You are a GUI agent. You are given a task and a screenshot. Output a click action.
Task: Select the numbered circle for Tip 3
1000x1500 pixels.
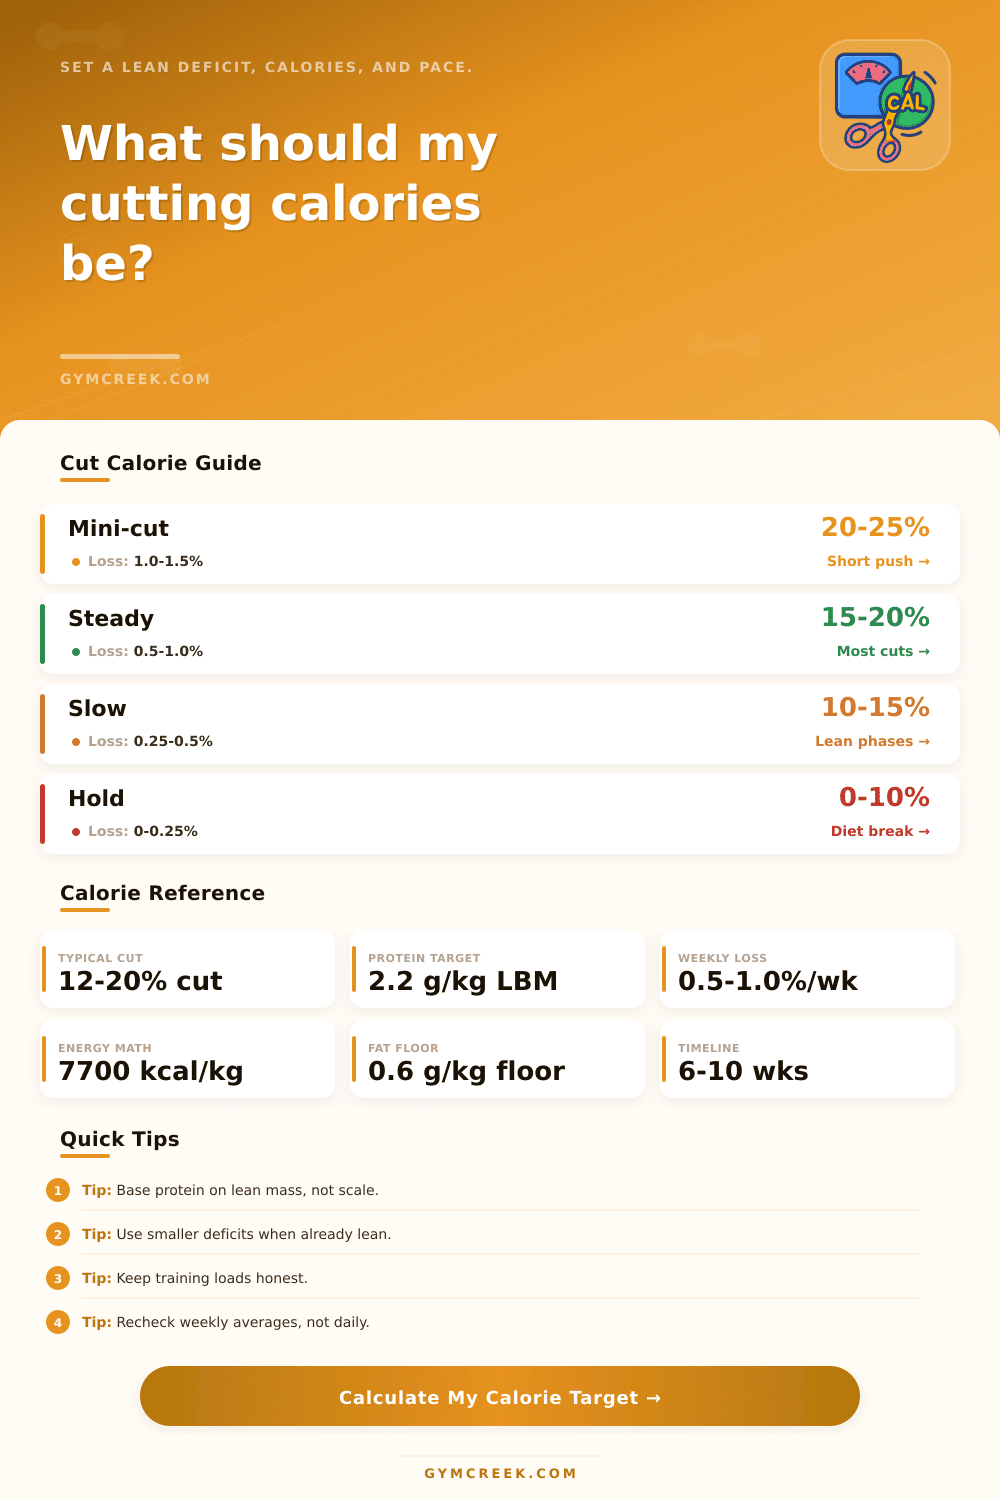click(x=58, y=1278)
